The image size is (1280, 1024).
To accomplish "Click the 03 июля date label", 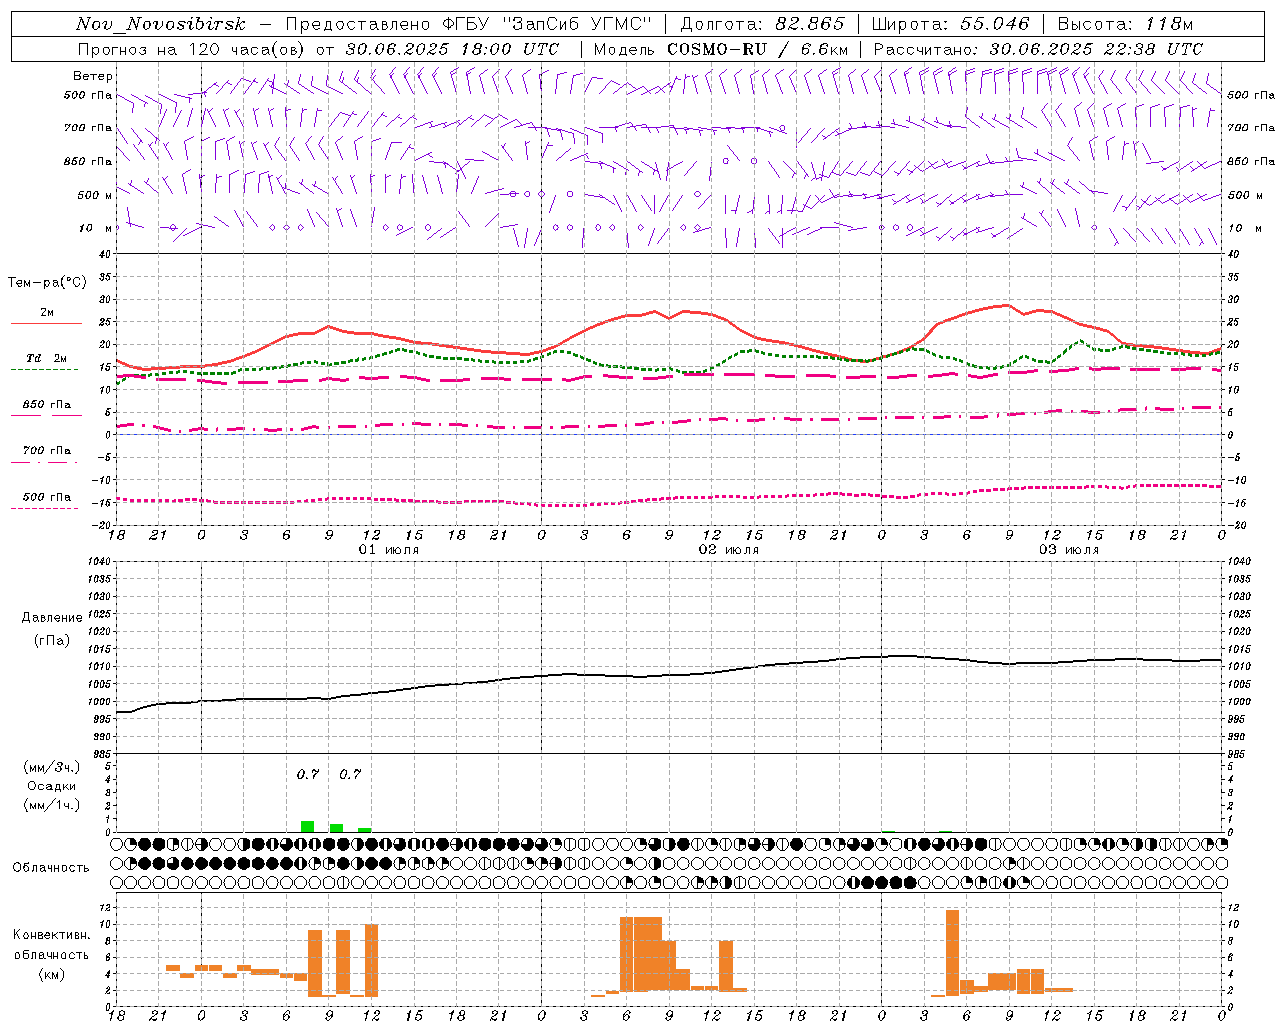I will coord(1069,550).
